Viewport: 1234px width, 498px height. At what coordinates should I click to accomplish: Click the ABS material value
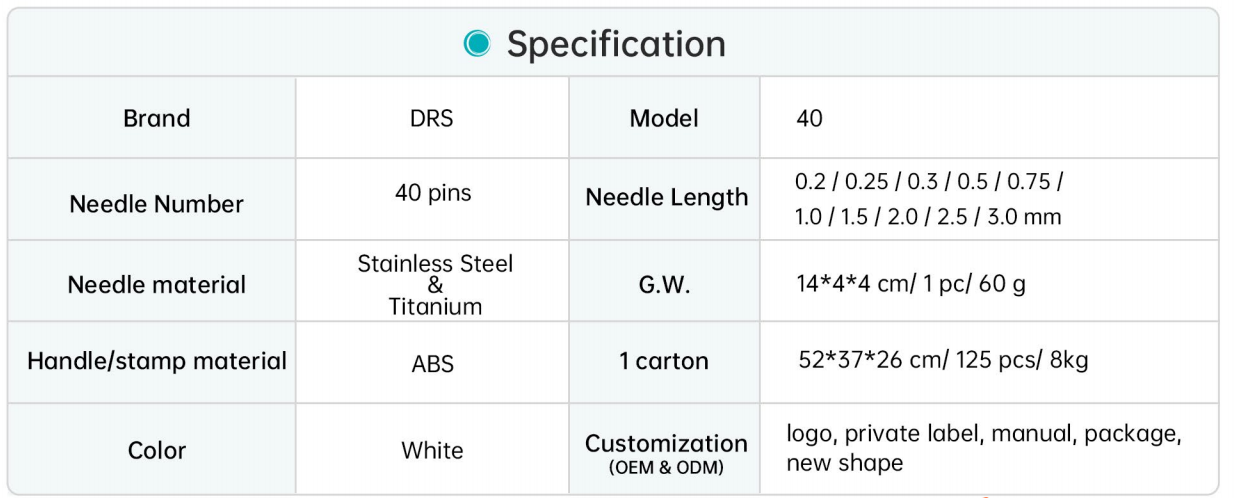point(432,364)
